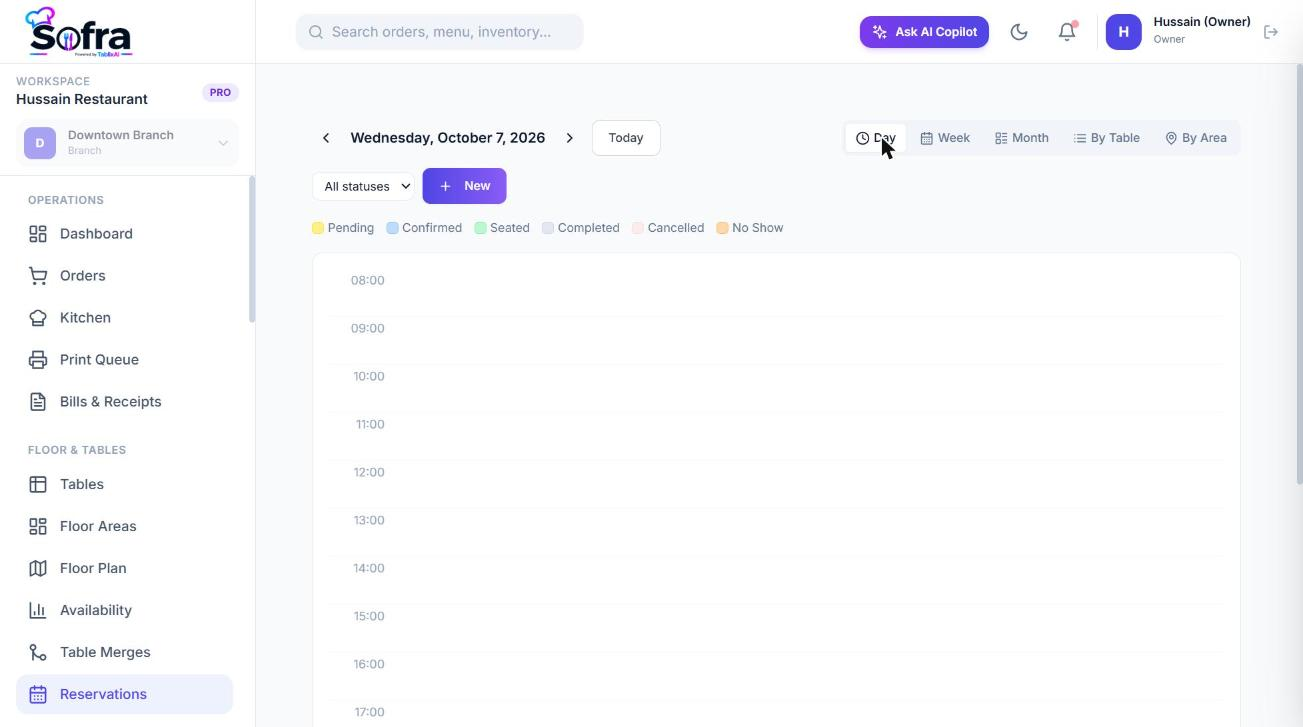1303x727 pixels.
Task: Open the Sofra logo home
Action: click(x=78, y=32)
